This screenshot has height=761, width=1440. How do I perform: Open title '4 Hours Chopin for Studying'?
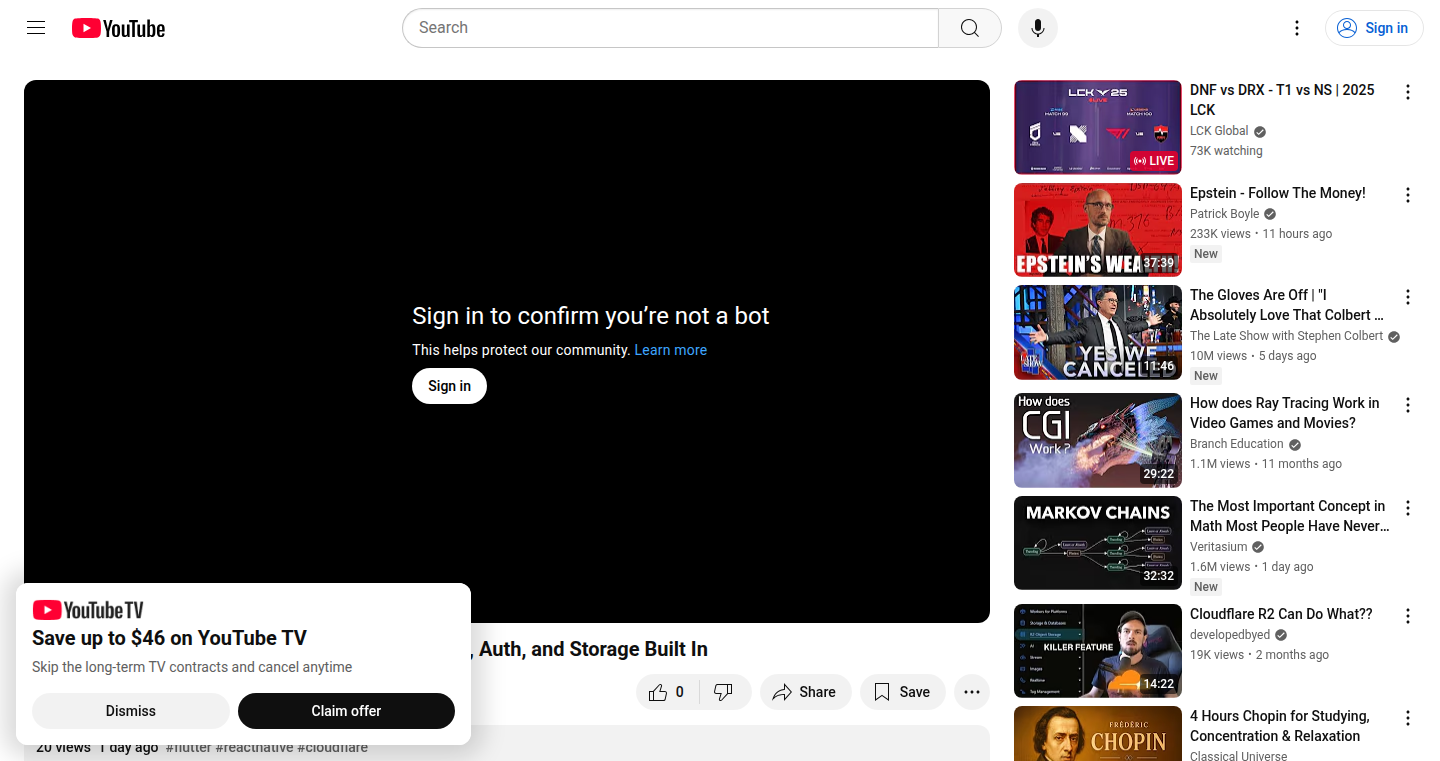click(x=1280, y=726)
